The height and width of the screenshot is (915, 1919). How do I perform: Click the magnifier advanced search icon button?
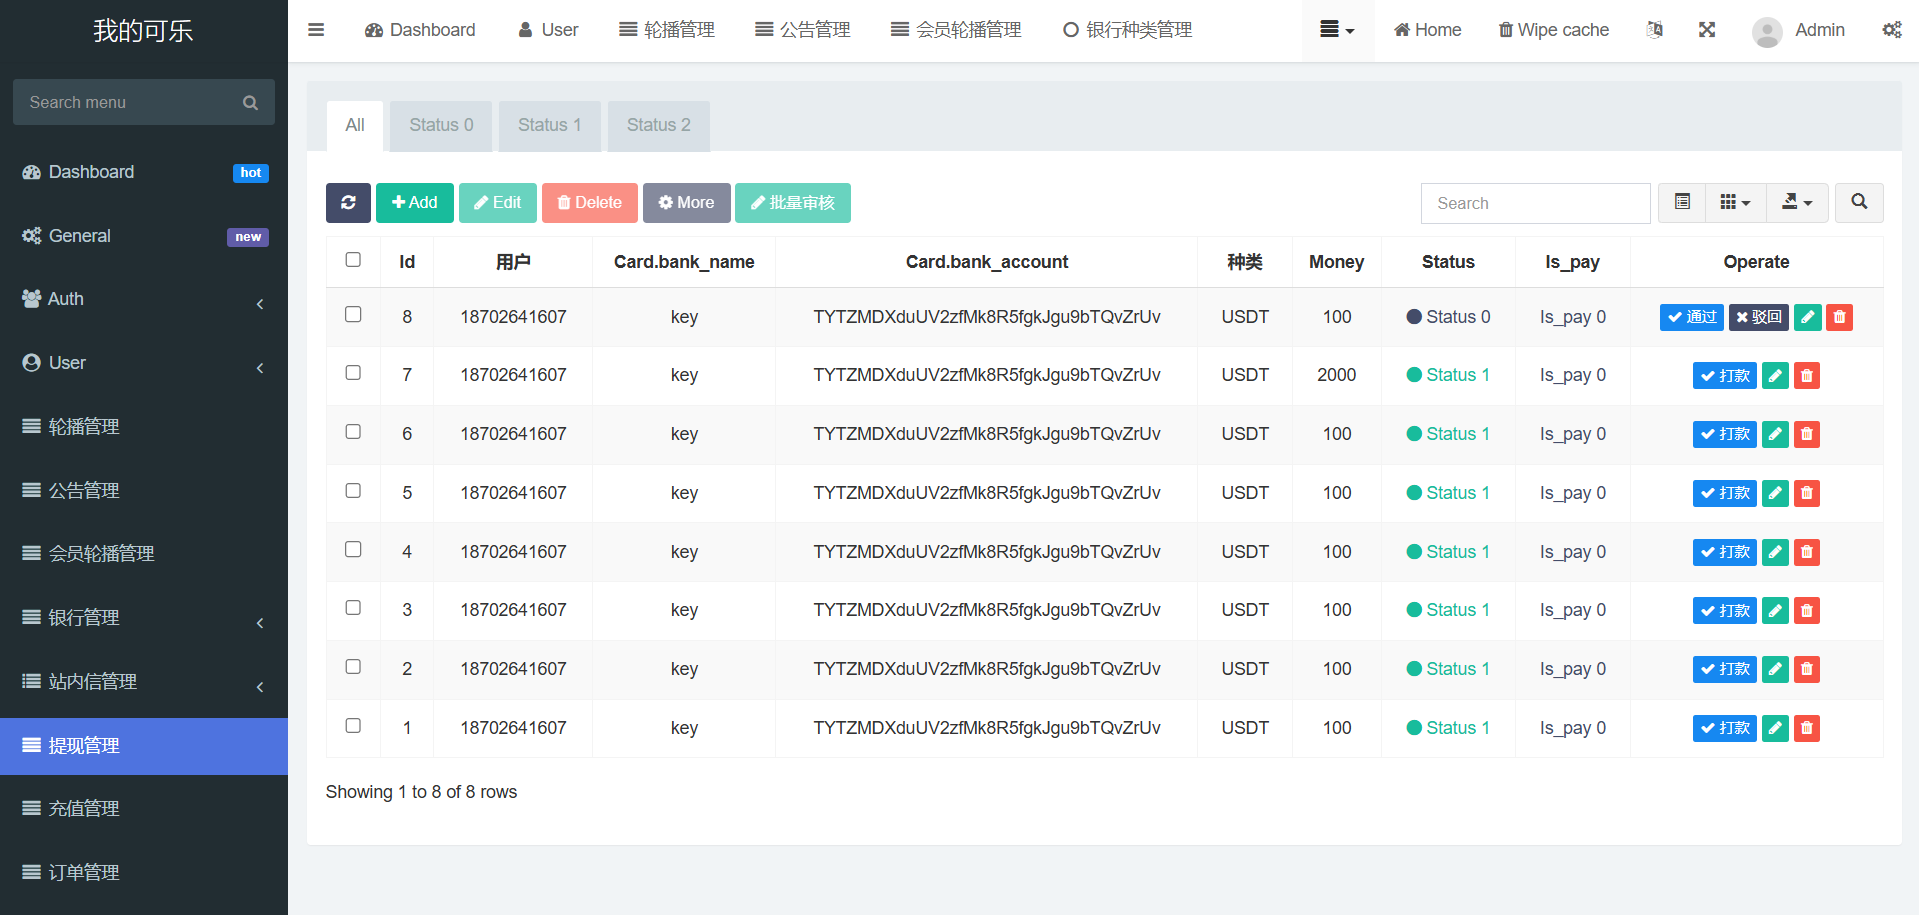tap(1859, 203)
